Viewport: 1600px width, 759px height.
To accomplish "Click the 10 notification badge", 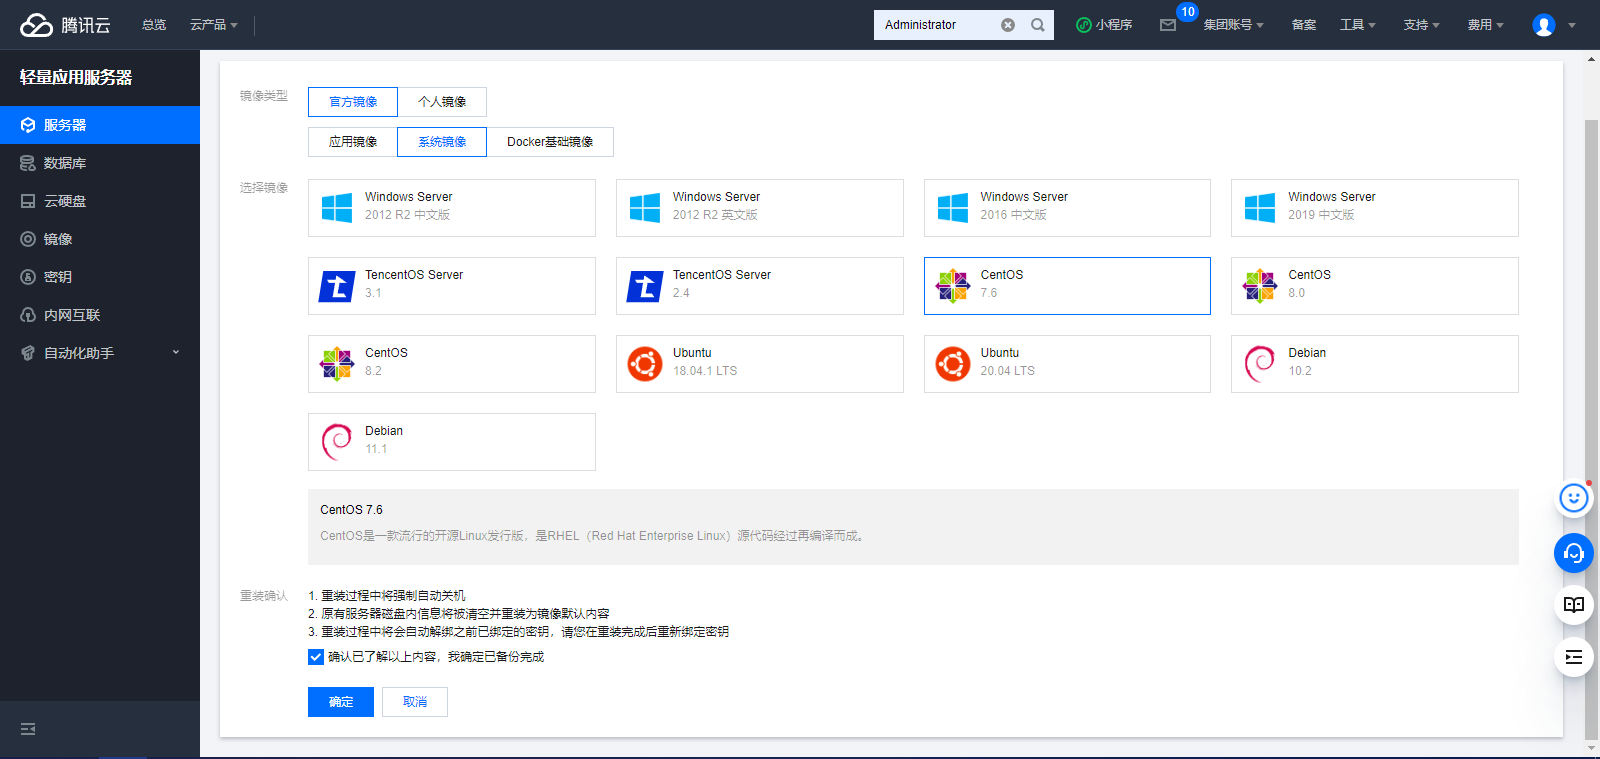I will coord(1188,12).
